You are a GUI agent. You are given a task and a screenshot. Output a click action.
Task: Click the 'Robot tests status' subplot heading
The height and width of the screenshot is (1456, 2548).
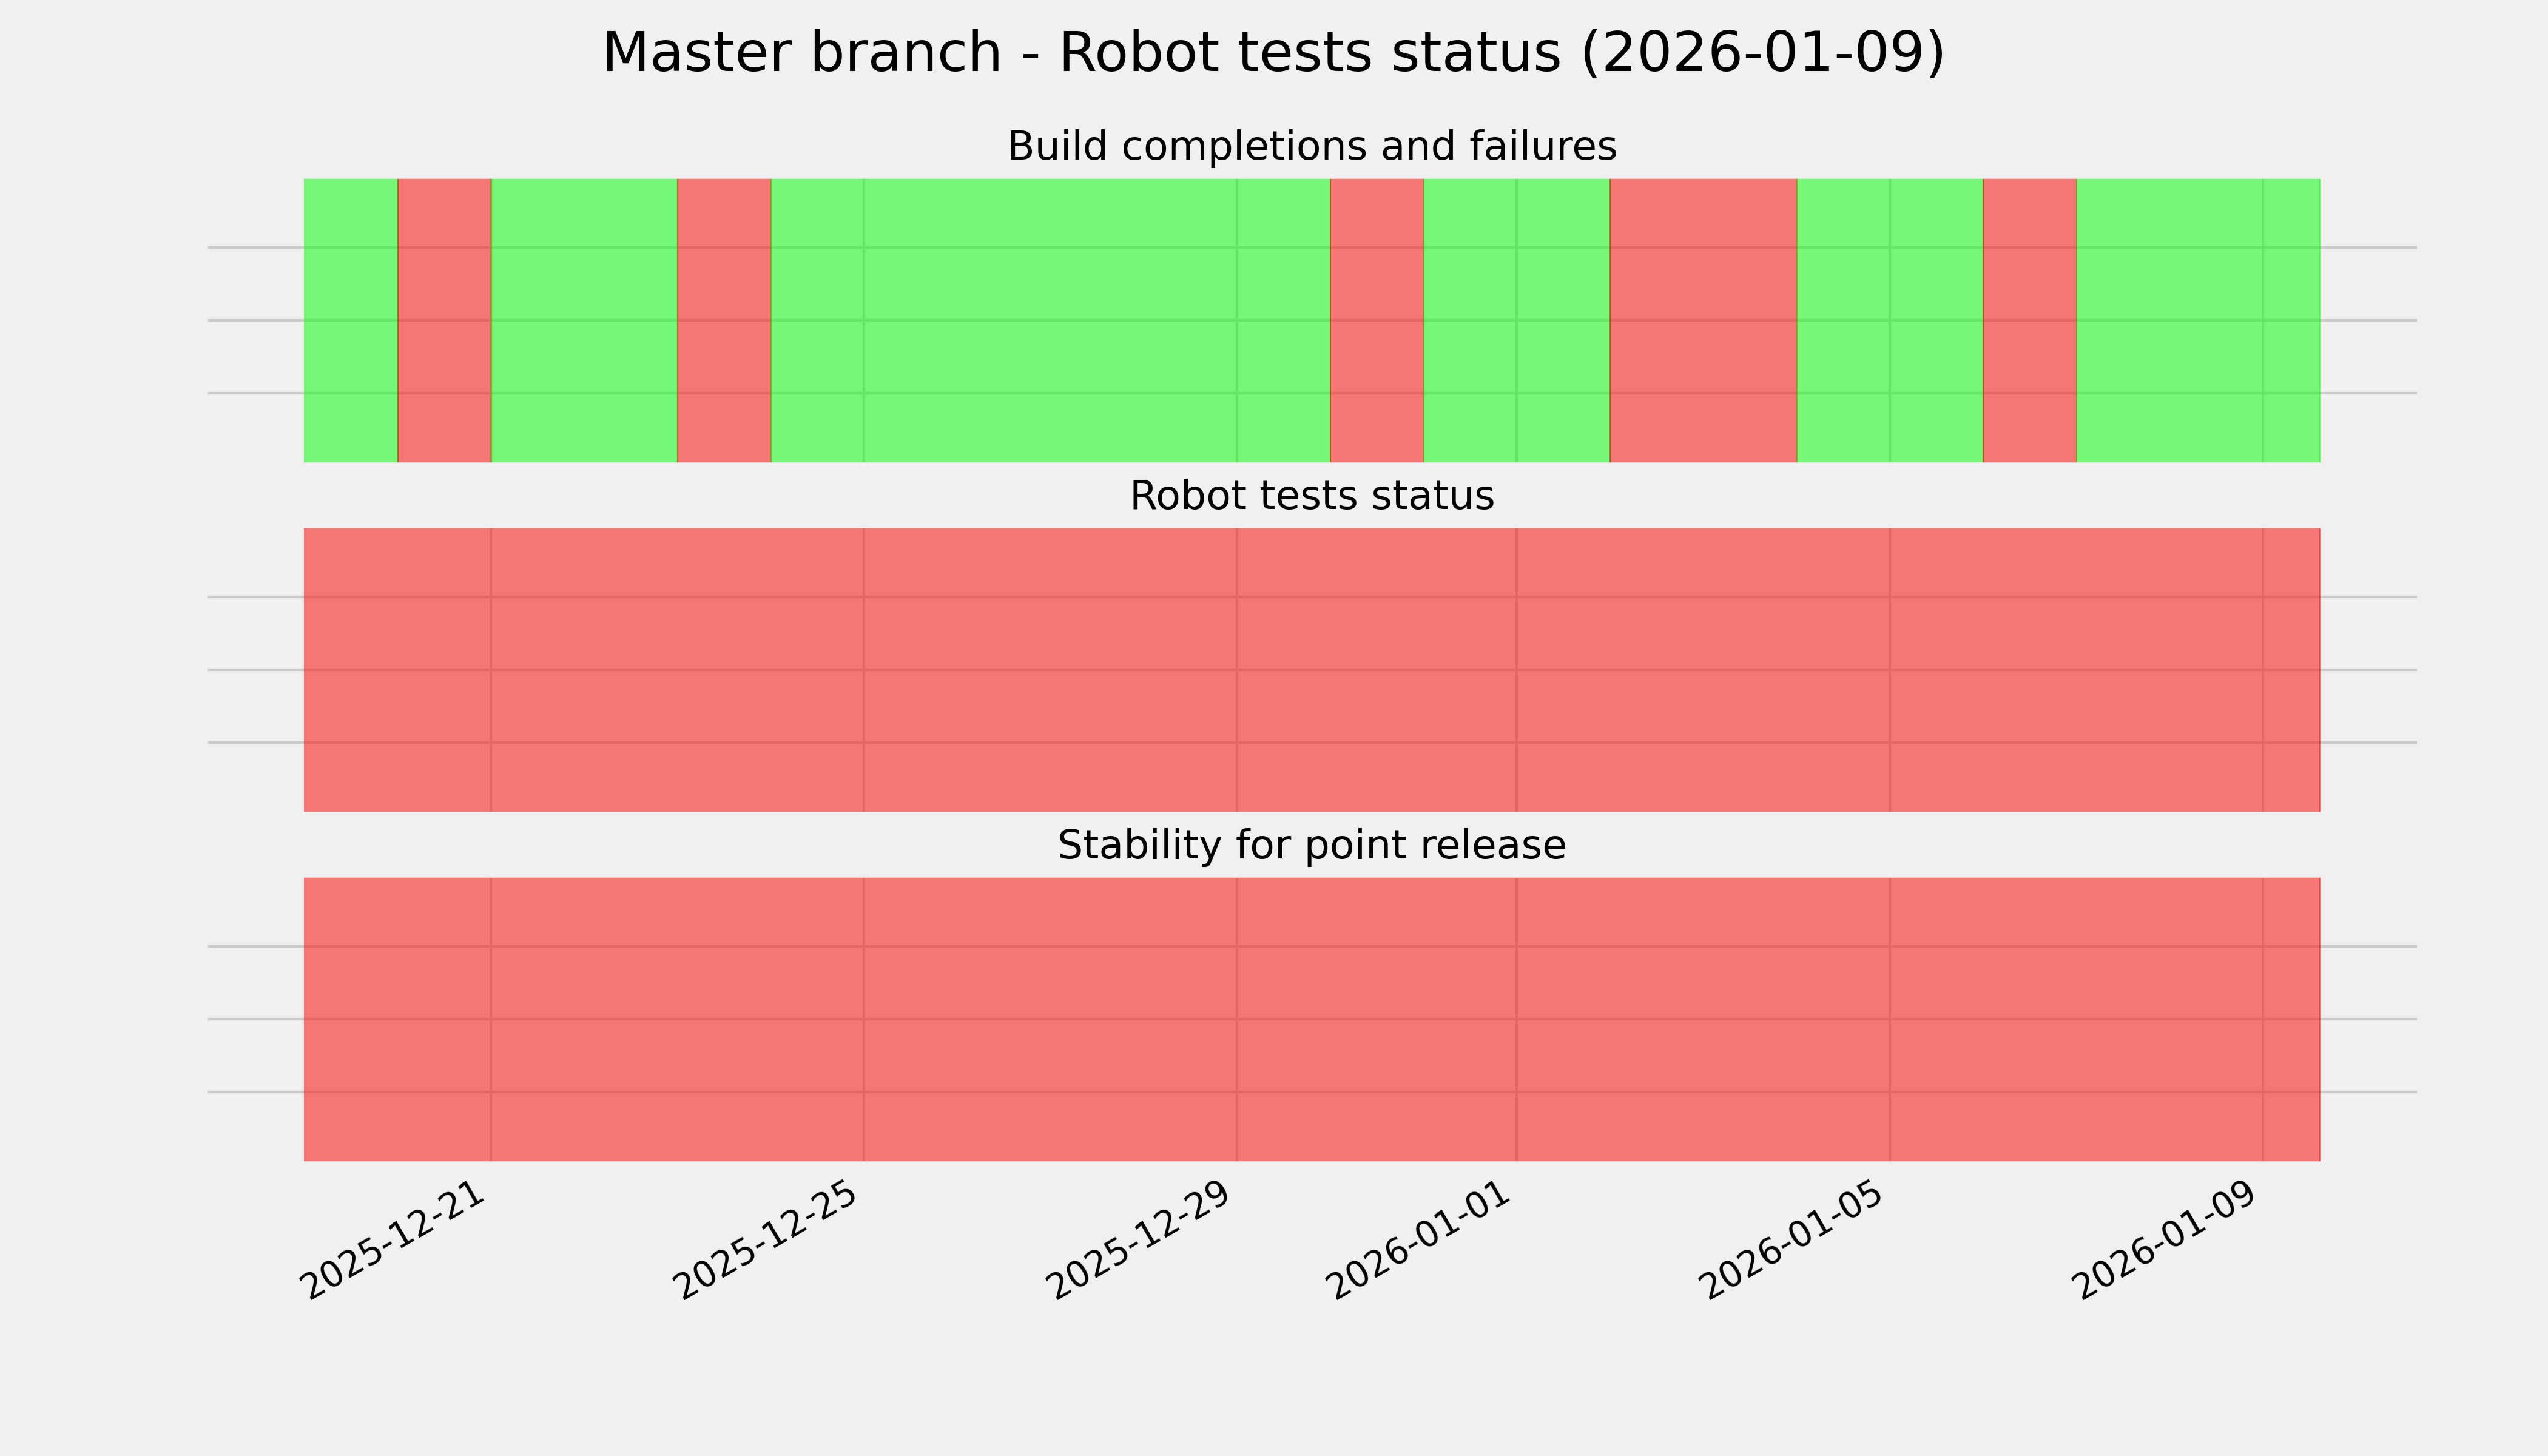point(1311,496)
